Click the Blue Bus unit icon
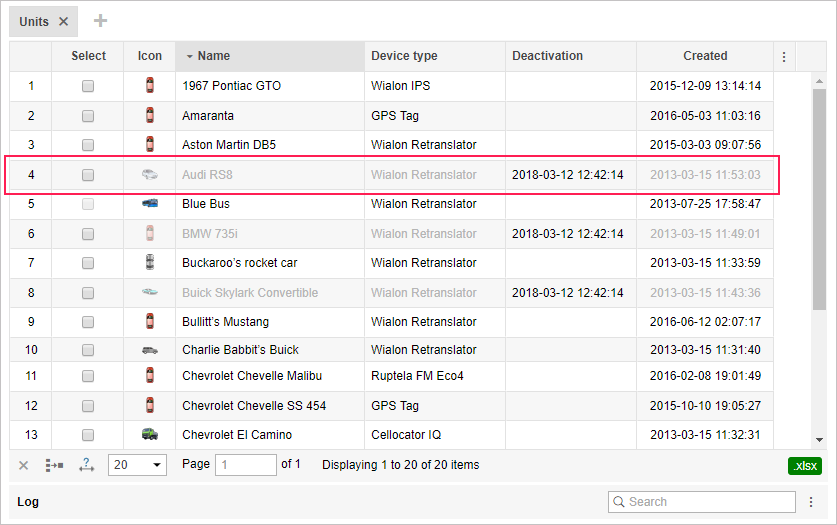The image size is (837, 525). pyautogui.click(x=150, y=204)
